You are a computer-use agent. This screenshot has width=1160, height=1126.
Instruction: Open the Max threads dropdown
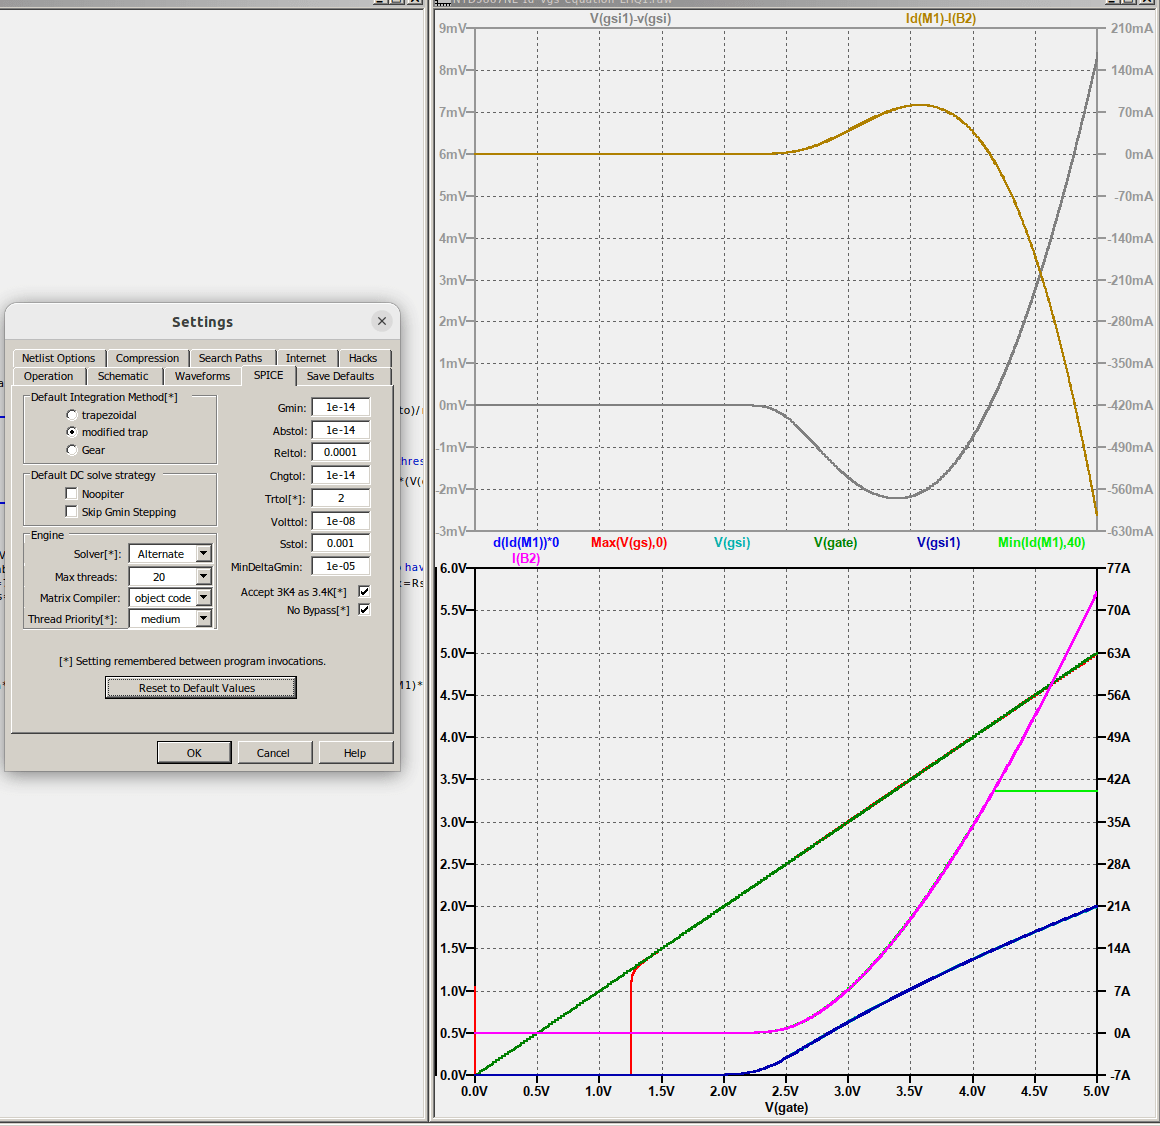(x=204, y=576)
